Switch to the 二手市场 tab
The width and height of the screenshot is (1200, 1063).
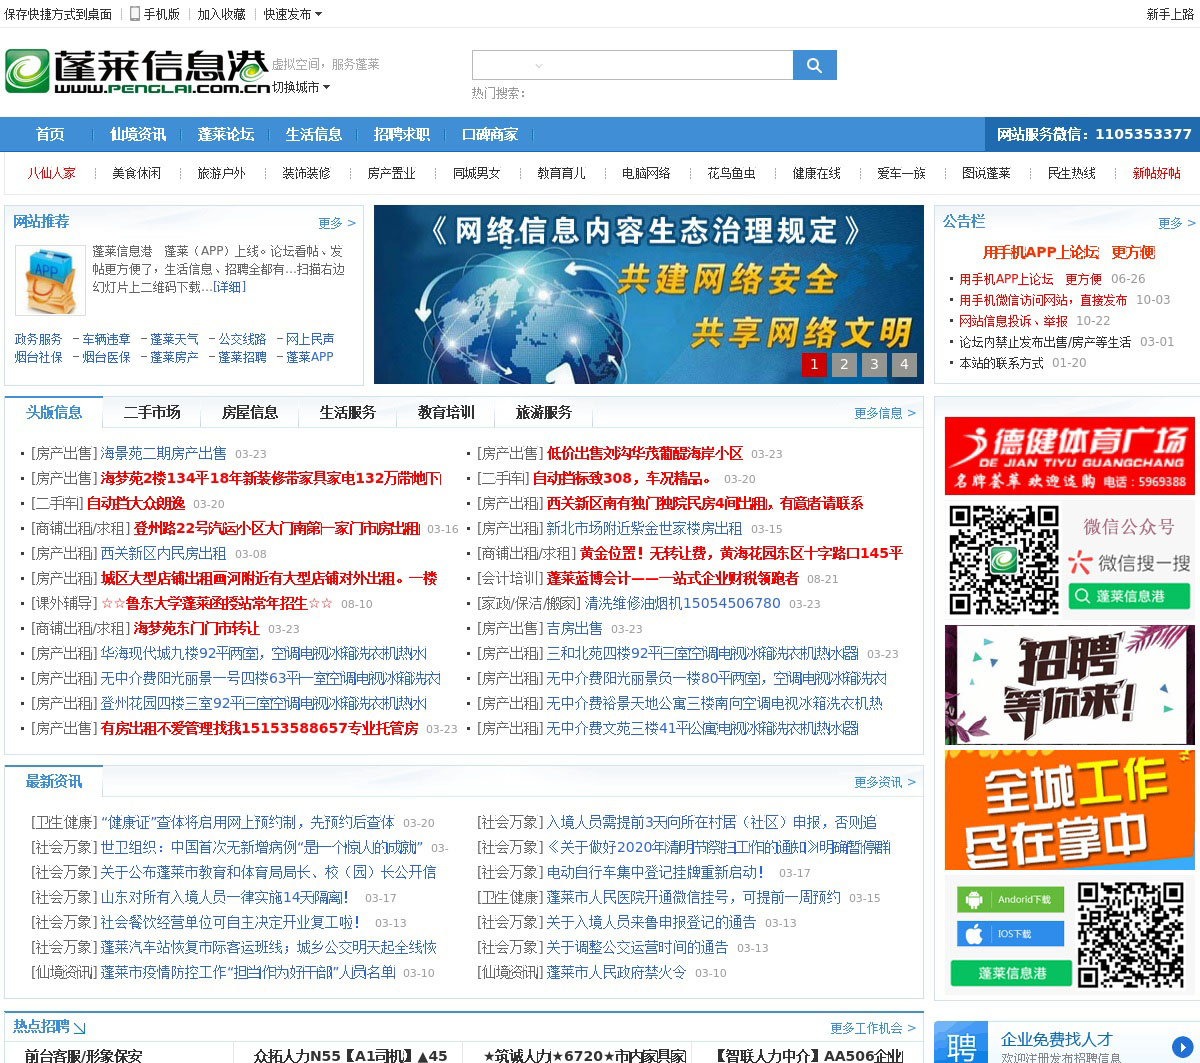tap(152, 412)
